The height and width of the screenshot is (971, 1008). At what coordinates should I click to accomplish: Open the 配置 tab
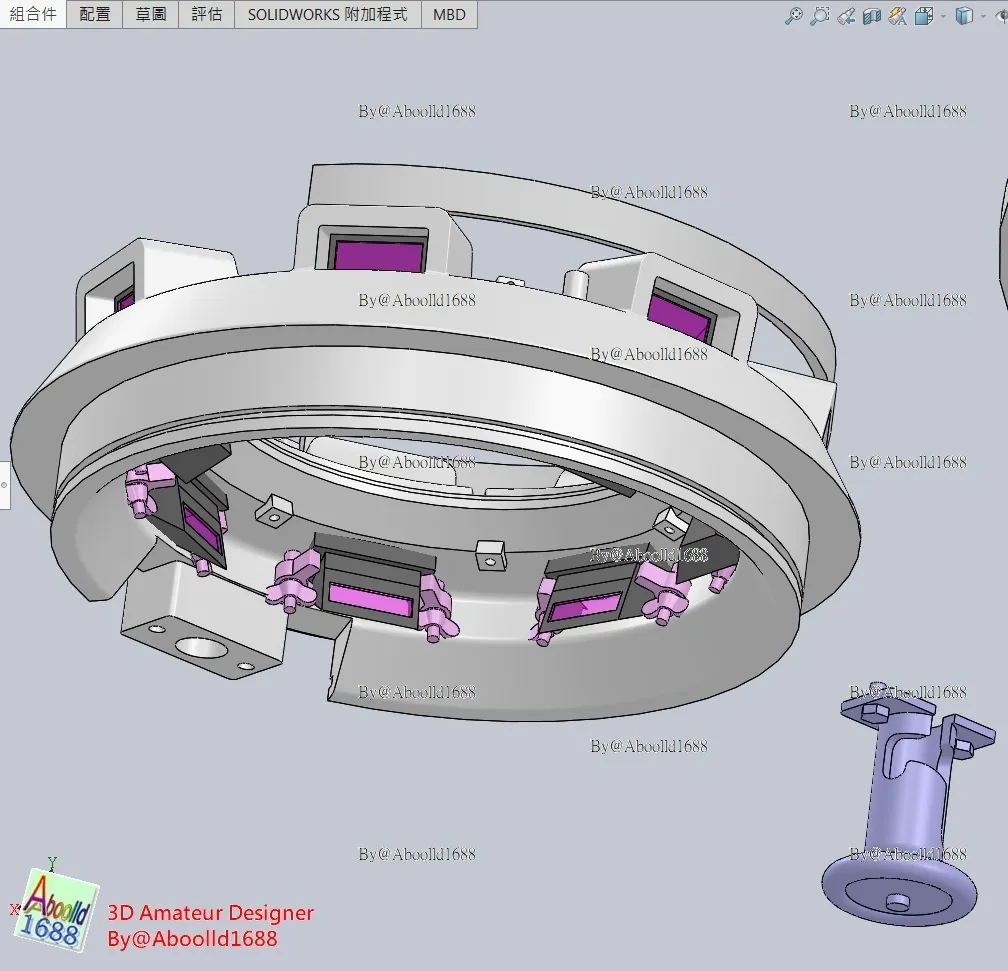(x=94, y=14)
